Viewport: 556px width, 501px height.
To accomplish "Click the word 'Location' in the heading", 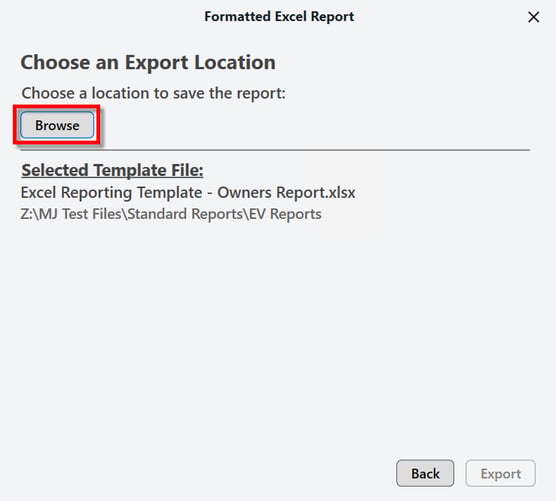I will tap(235, 62).
